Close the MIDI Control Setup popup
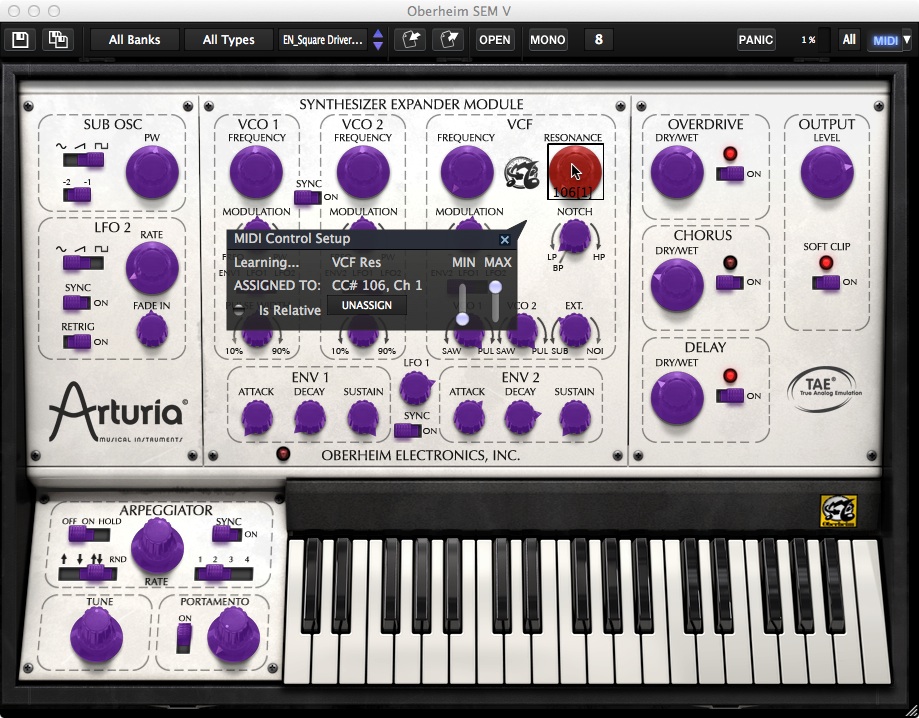The width and height of the screenshot is (919, 718). pyautogui.click(x=505, y=240)
